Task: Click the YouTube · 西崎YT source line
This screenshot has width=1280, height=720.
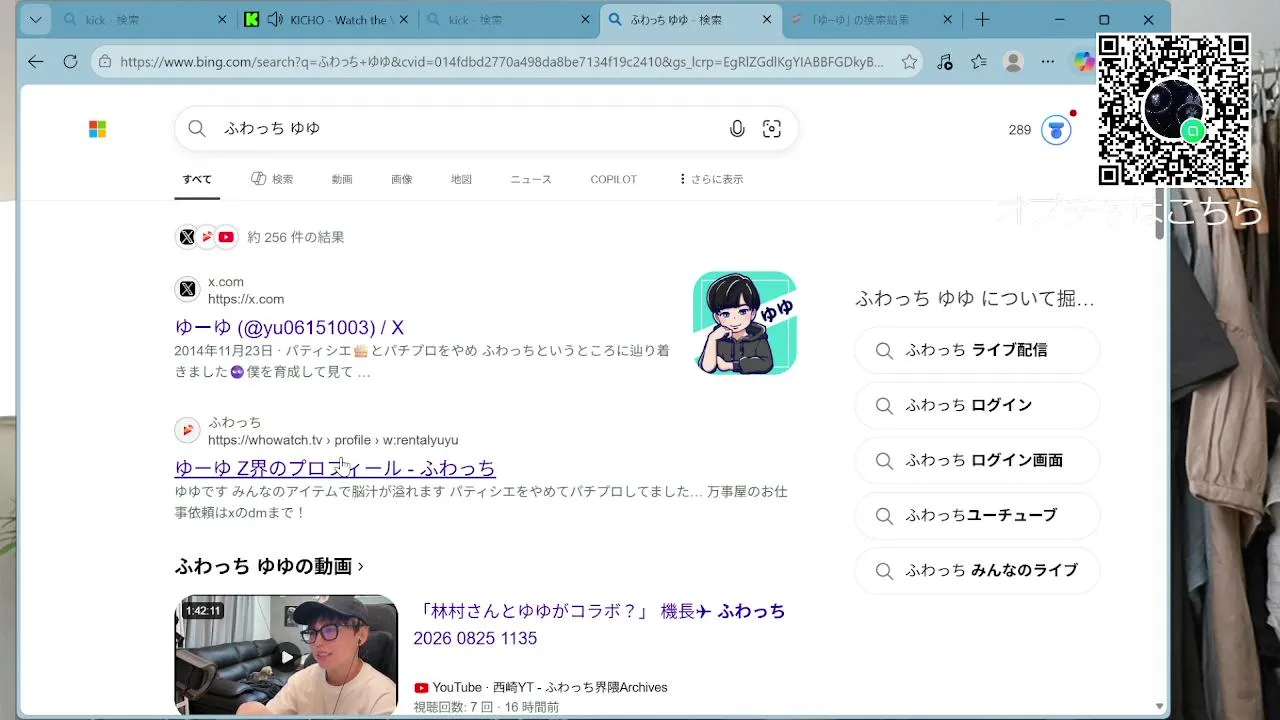Action: (541, 687)
